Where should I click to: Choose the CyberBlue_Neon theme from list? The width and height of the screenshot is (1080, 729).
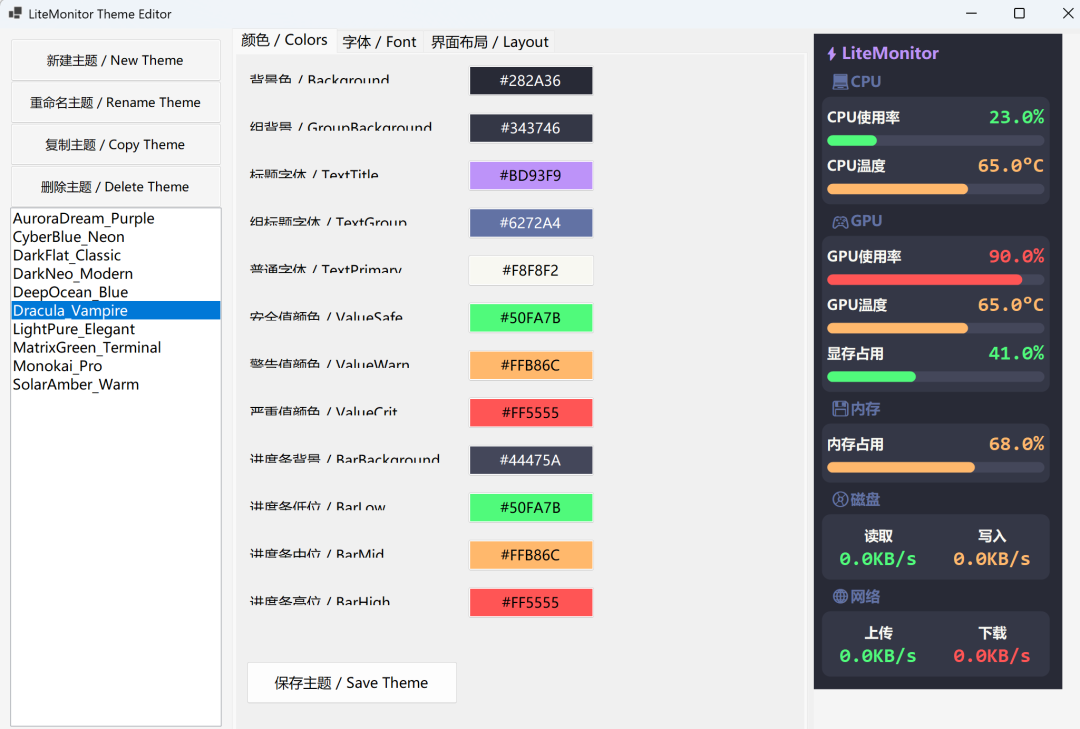[x=69, y=237]
